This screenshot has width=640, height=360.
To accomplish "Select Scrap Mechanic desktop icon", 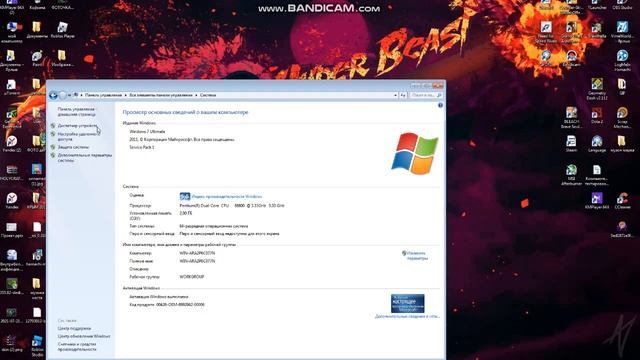I will pos(622,118).
